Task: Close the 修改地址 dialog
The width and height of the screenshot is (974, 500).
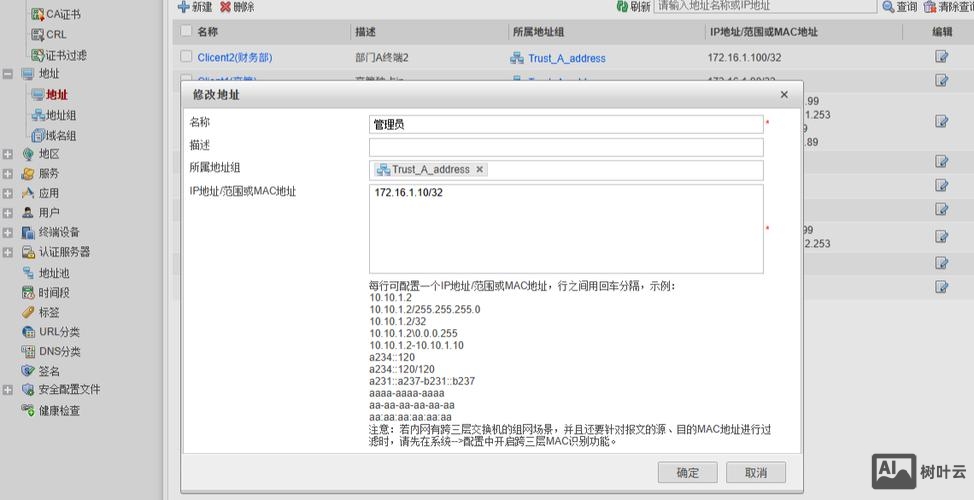Action: tap(784, 94)
